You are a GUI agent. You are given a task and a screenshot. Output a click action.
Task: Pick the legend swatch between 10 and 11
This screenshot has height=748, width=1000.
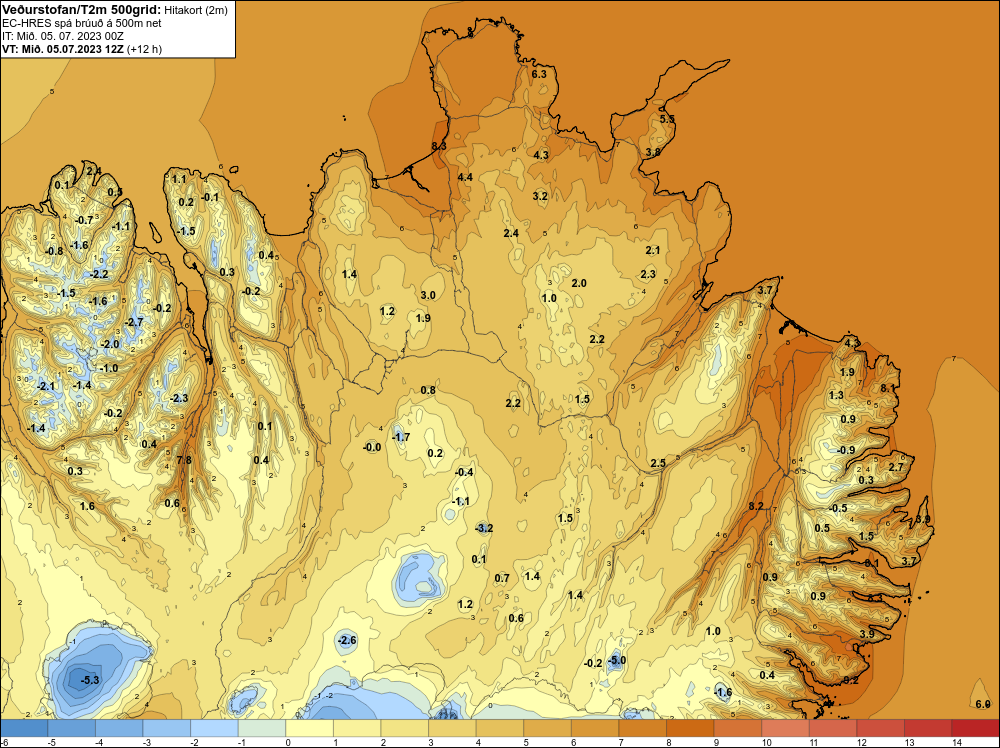point(785,728)
